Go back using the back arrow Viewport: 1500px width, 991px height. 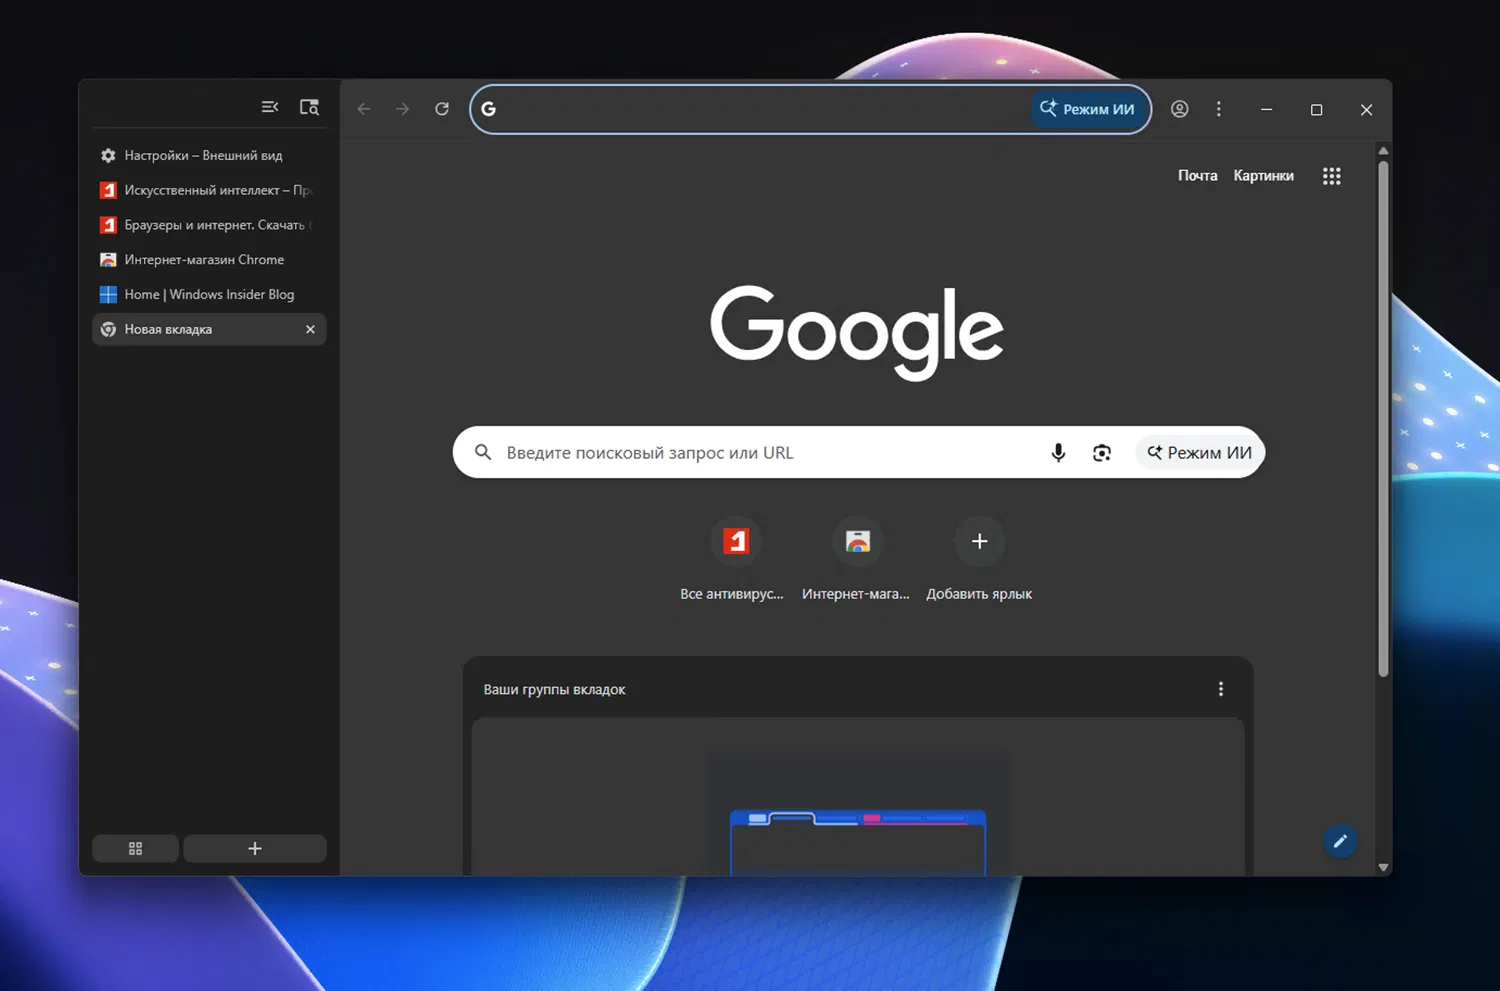click(364, 109)
